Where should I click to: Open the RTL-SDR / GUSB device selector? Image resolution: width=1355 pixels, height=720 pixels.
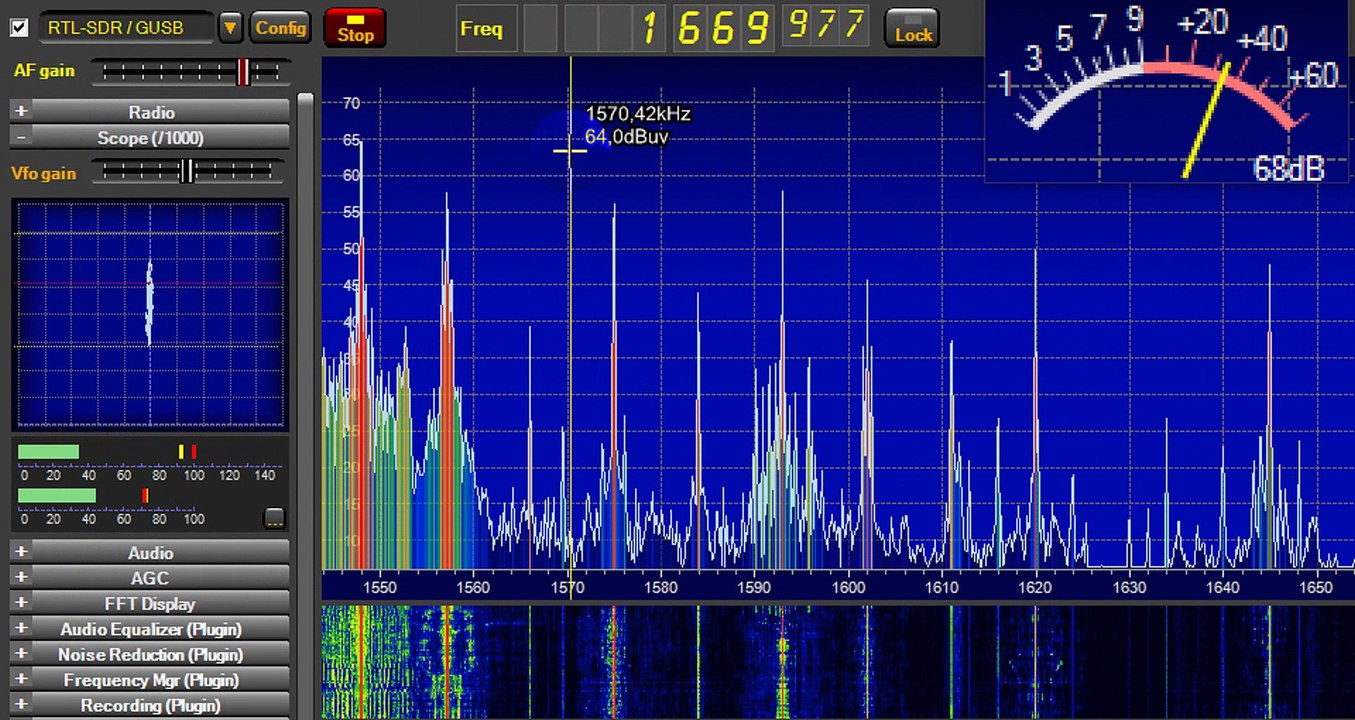click(127, 27)
